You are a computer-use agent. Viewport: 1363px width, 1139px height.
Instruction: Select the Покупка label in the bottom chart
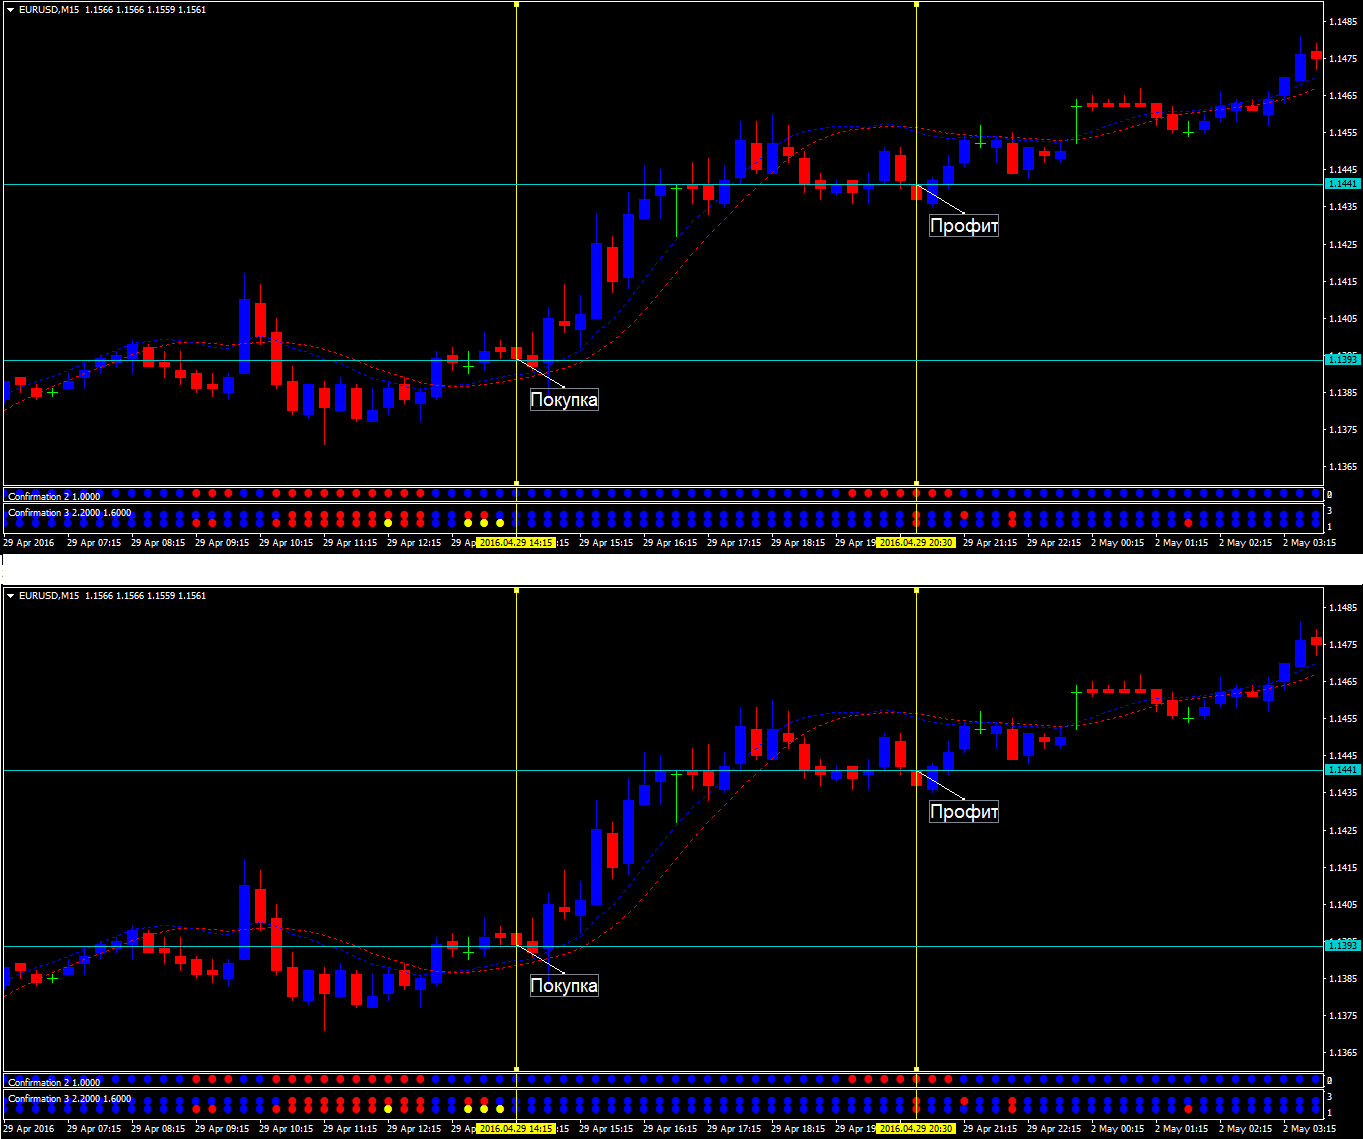[564, 986]
